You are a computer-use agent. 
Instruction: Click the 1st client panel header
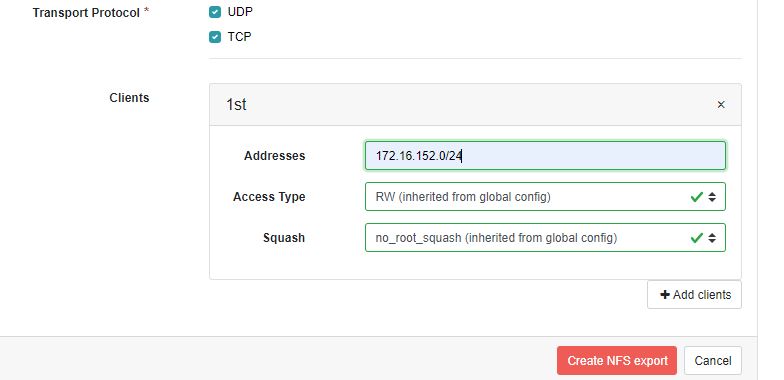pyautogui.click(x=475, y=104)
